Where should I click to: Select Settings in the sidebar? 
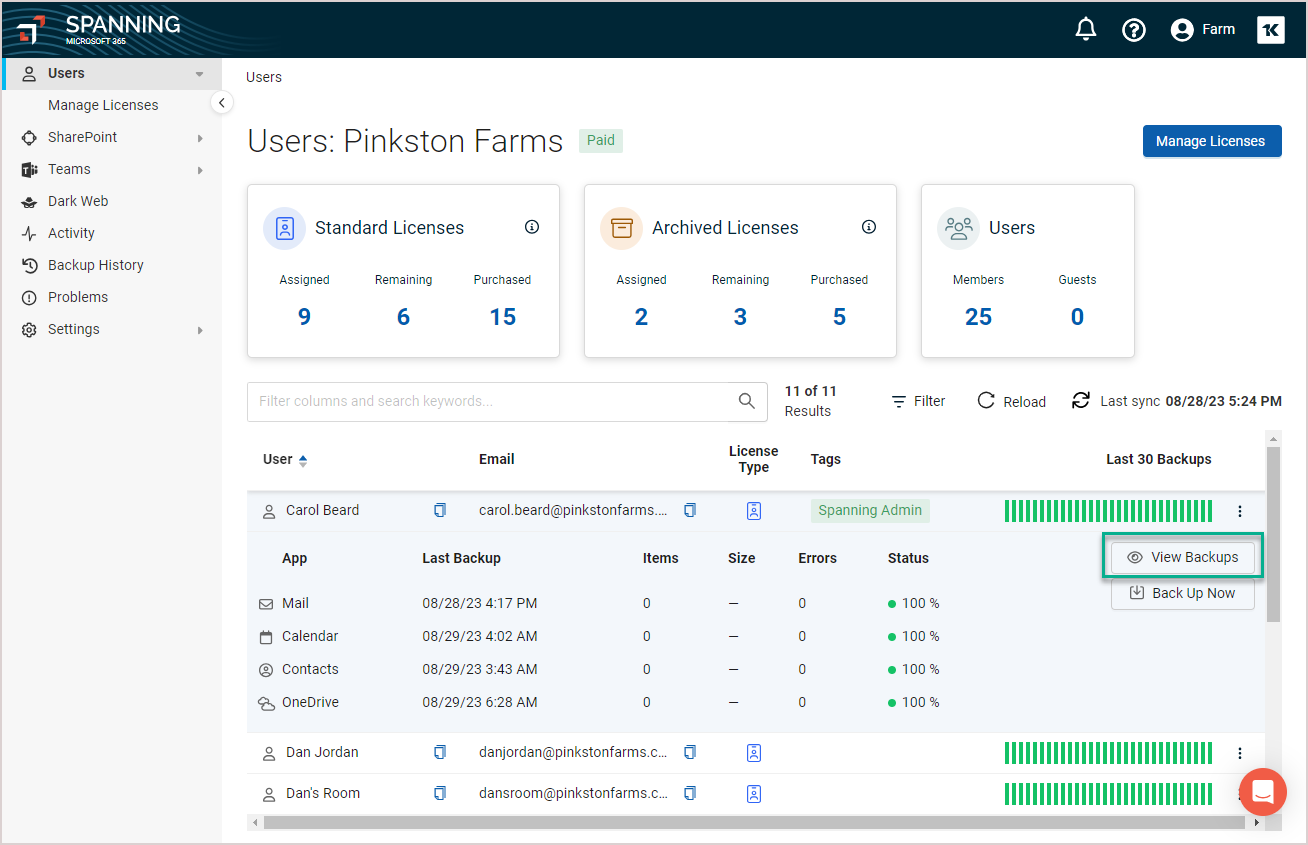point(74,329)
